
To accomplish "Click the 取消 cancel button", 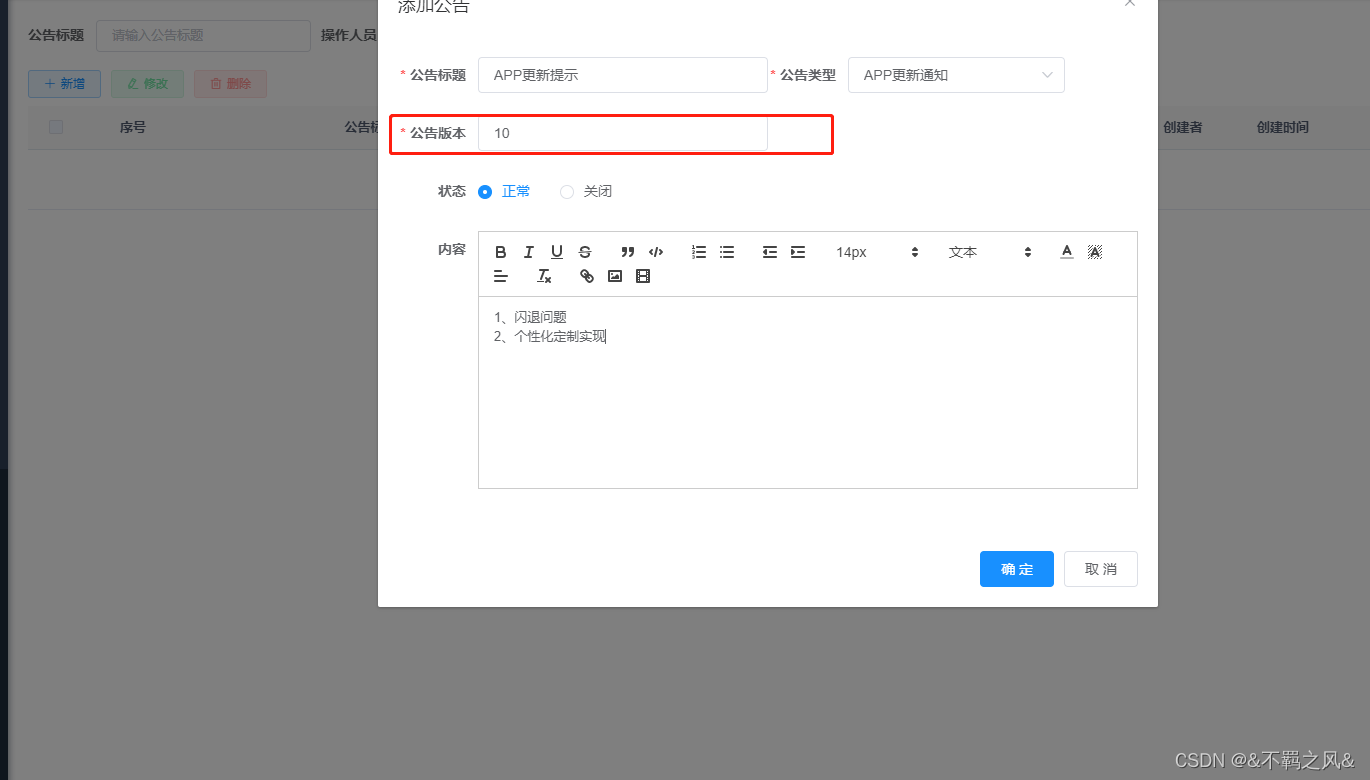I will click(x=1101, y=569).
